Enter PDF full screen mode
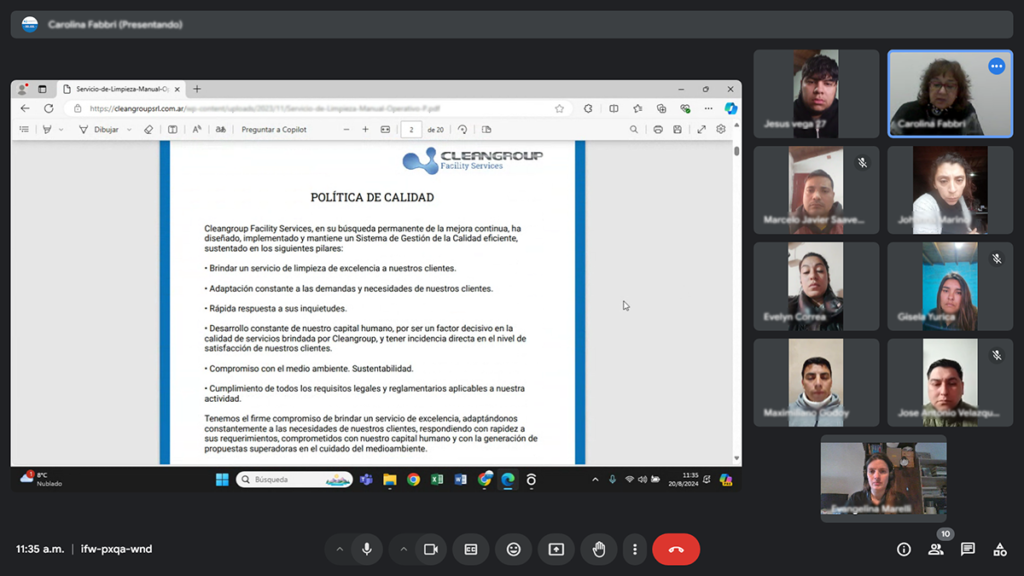 (x=701, y=129)
